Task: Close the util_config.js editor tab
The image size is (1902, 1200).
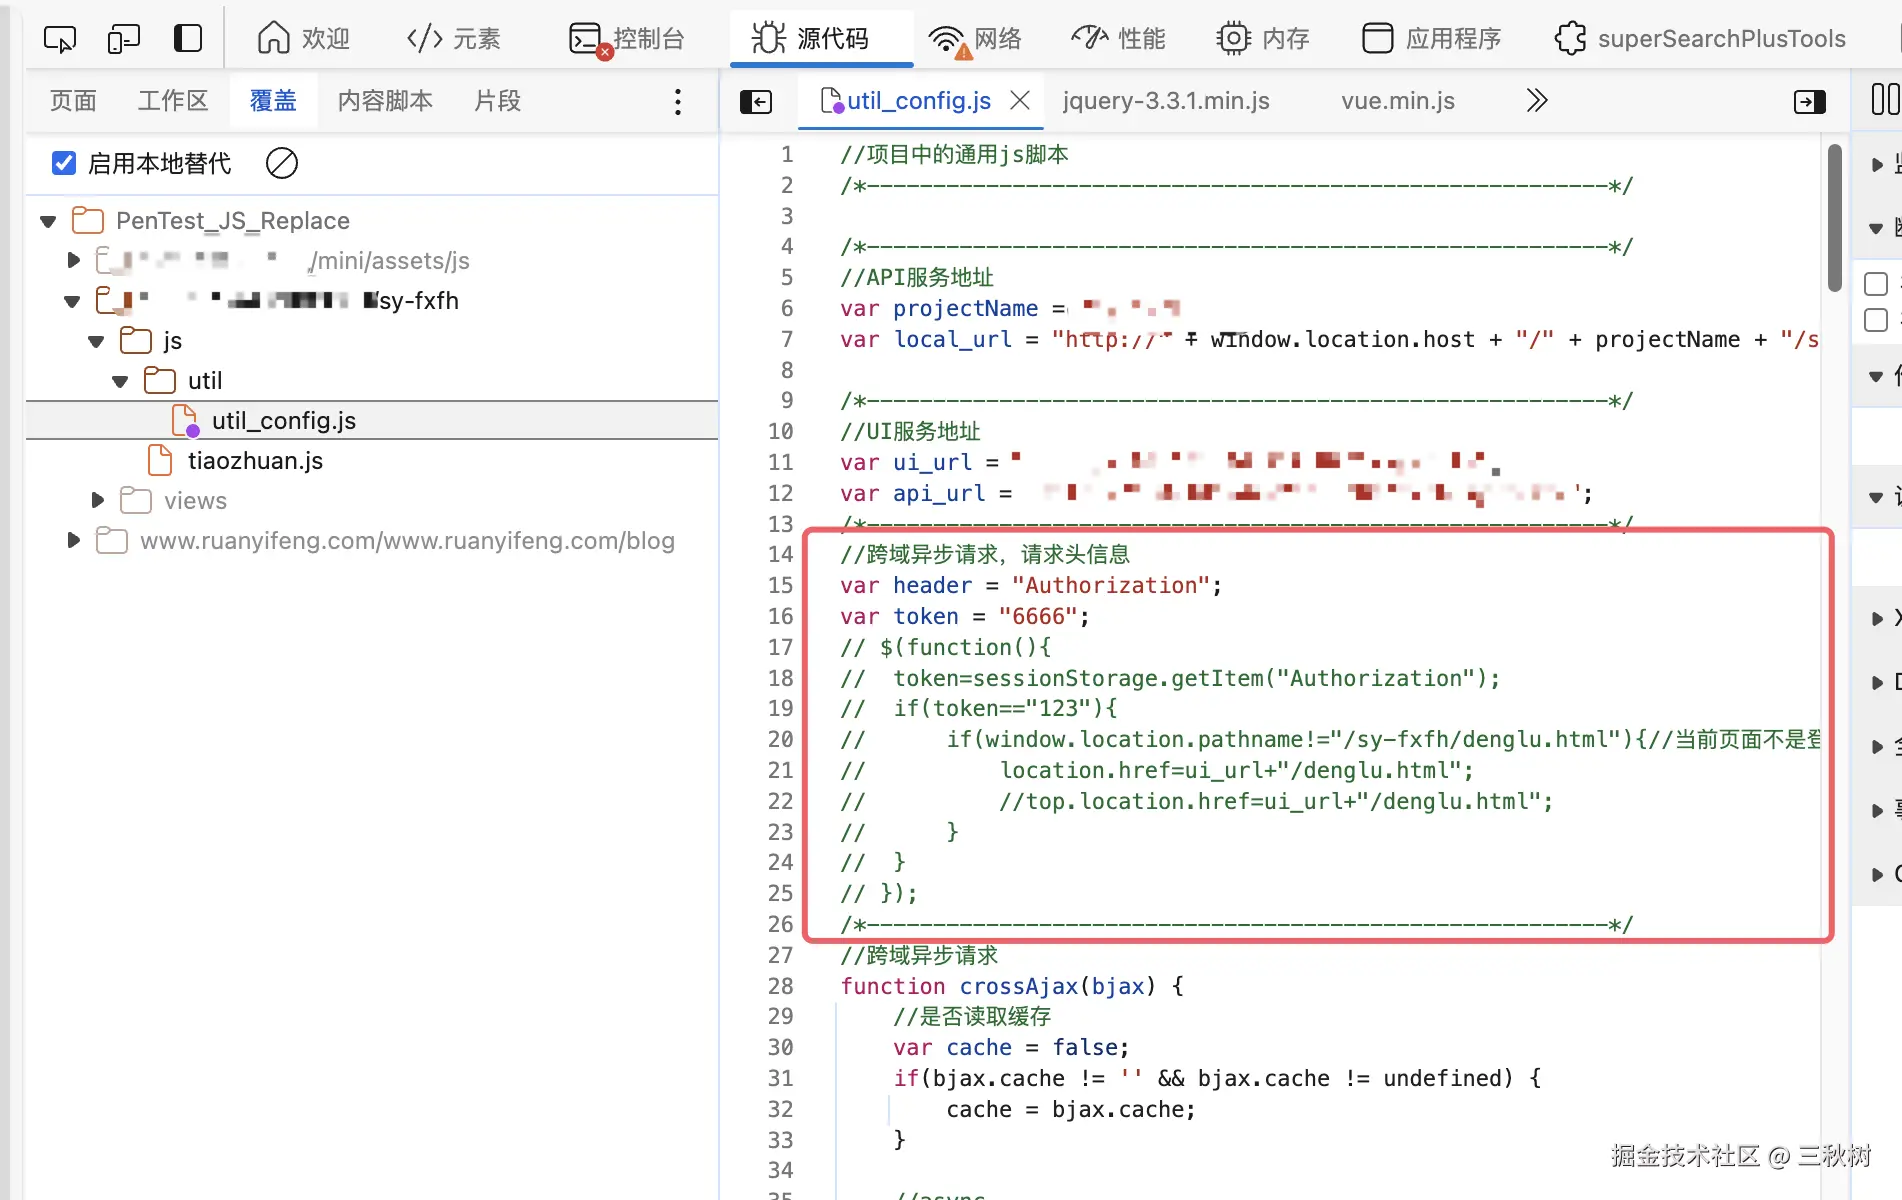Action: click(x=1020, y=101)
